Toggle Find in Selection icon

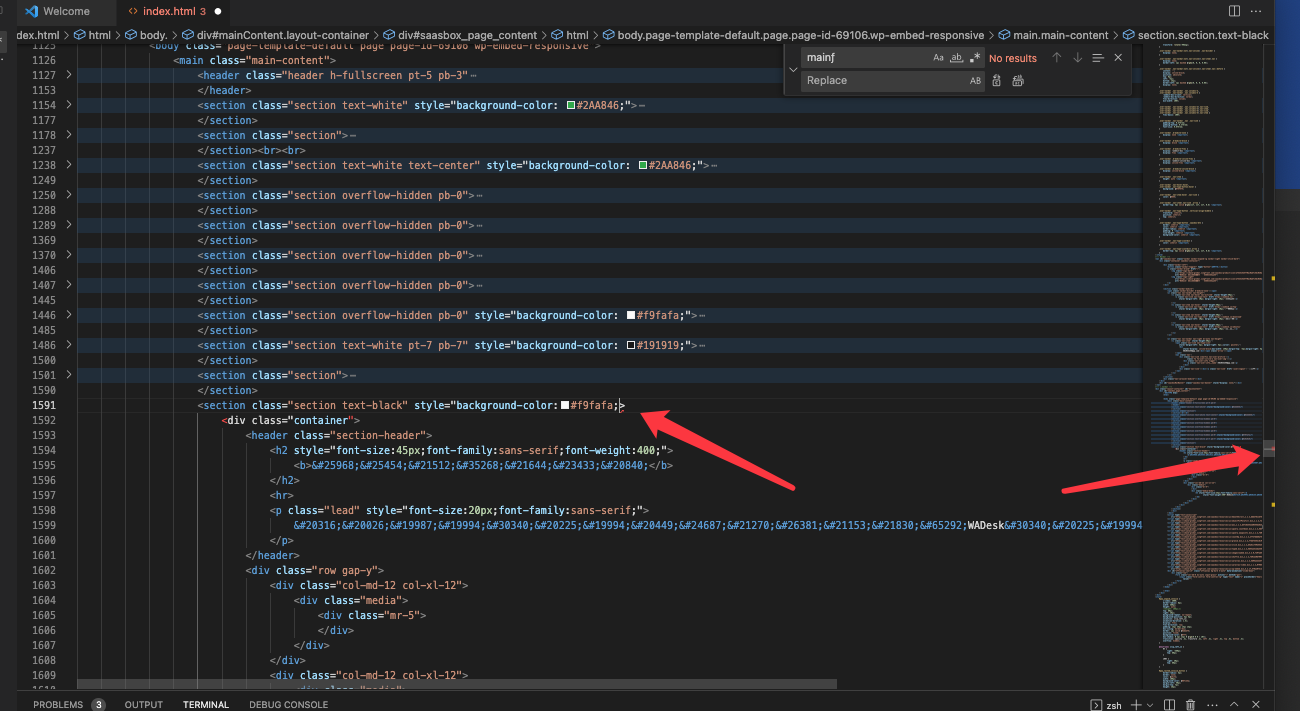point(1098,58)
